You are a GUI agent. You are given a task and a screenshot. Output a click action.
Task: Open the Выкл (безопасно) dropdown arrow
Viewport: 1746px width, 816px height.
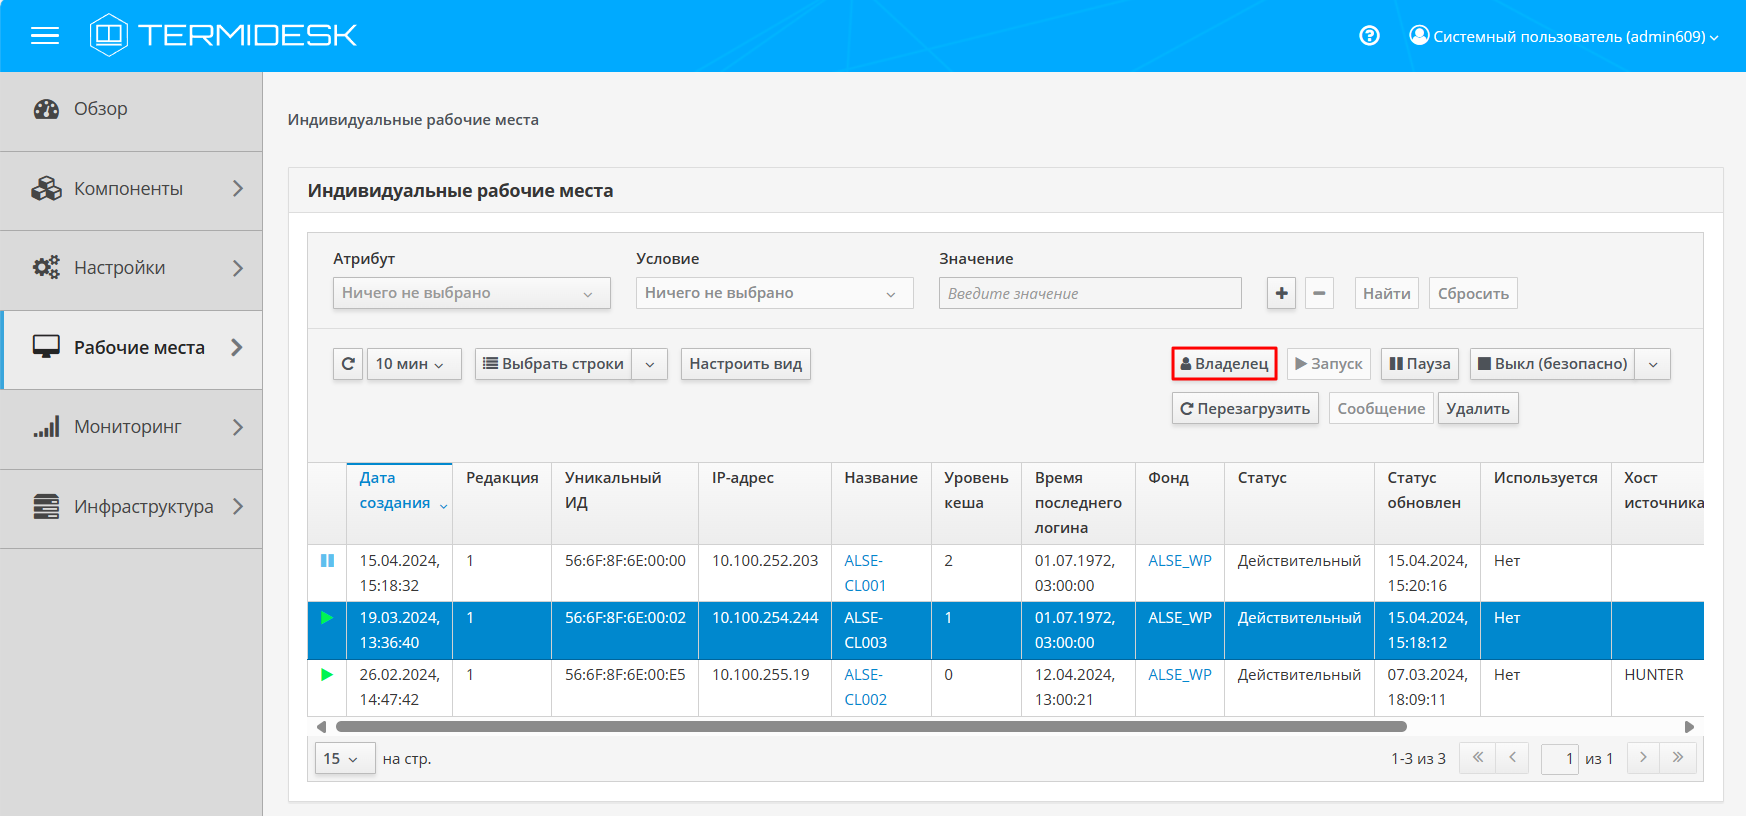tap(1653, 364)
